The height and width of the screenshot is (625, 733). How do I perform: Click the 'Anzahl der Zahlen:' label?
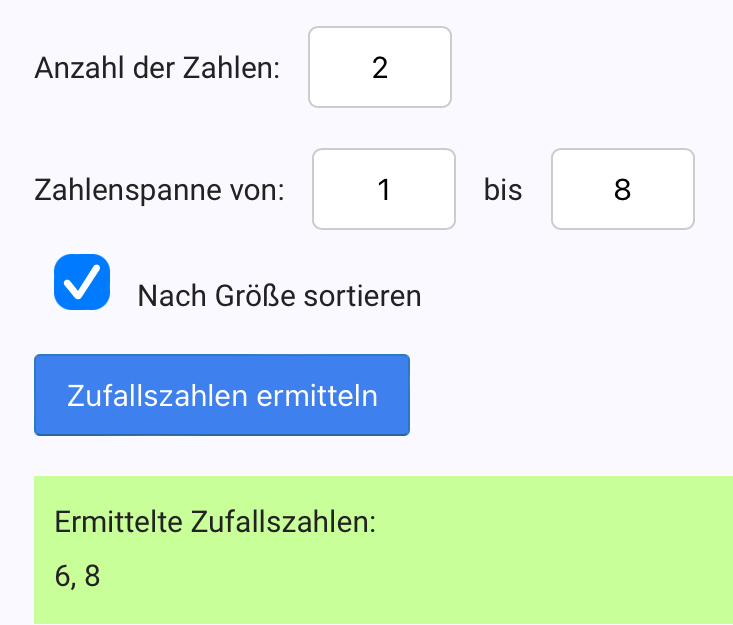[x=157, y=69]
